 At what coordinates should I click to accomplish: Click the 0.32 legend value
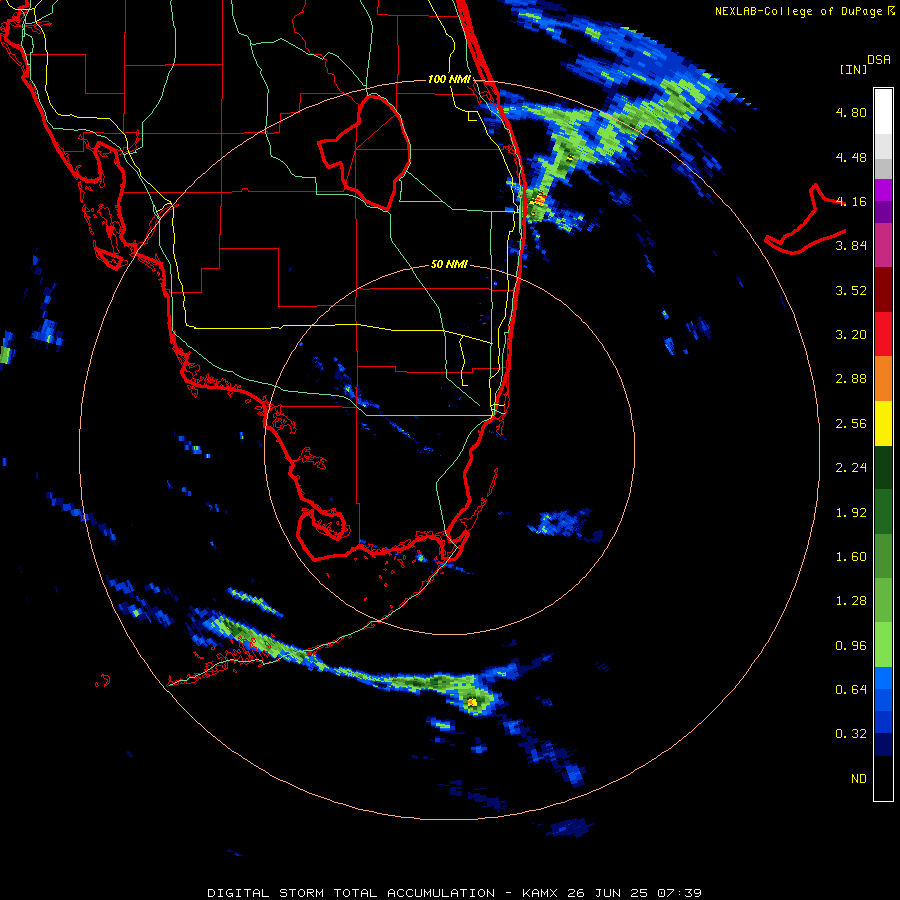pos(851,734)
